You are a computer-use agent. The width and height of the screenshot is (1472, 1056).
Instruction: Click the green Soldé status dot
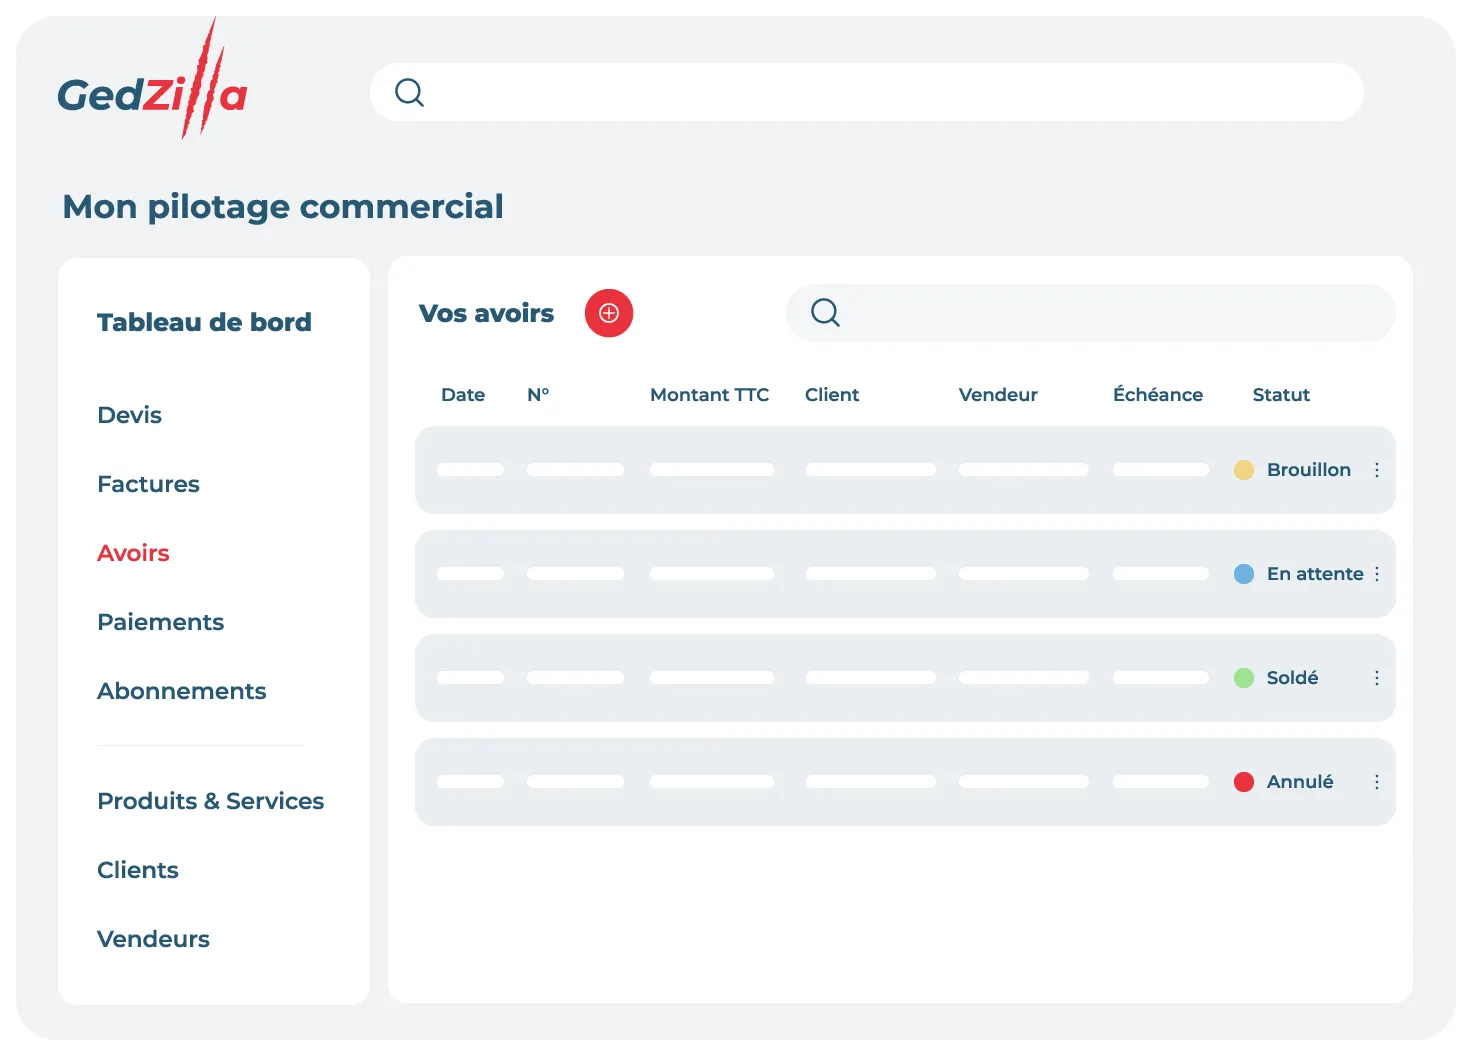(x=1244, y=678)
